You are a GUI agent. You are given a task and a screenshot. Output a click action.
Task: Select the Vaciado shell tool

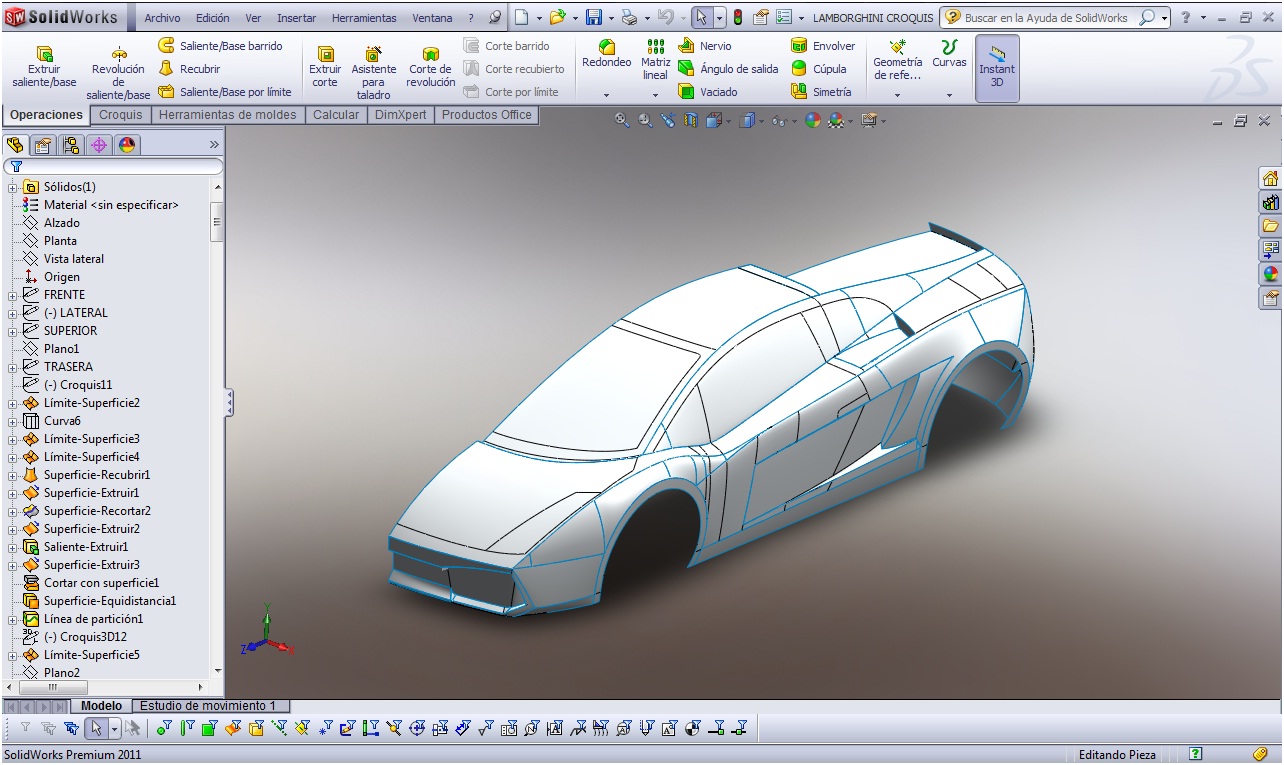coord(708,92)
